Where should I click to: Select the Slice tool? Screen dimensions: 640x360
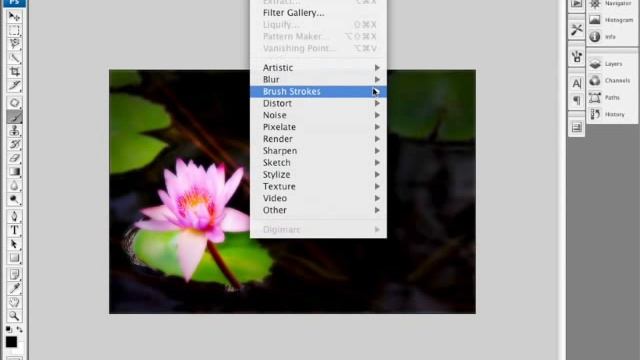tap(14, 86)
